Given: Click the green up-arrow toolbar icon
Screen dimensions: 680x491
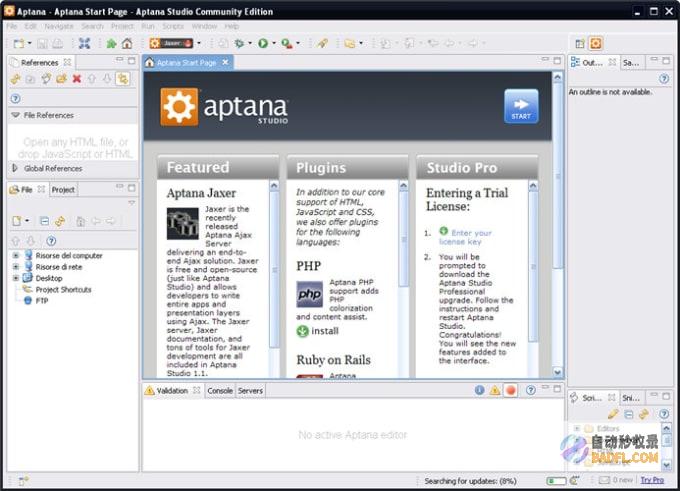Looking at the screenshot, I should pyautogui.click(x=111, y=43).
